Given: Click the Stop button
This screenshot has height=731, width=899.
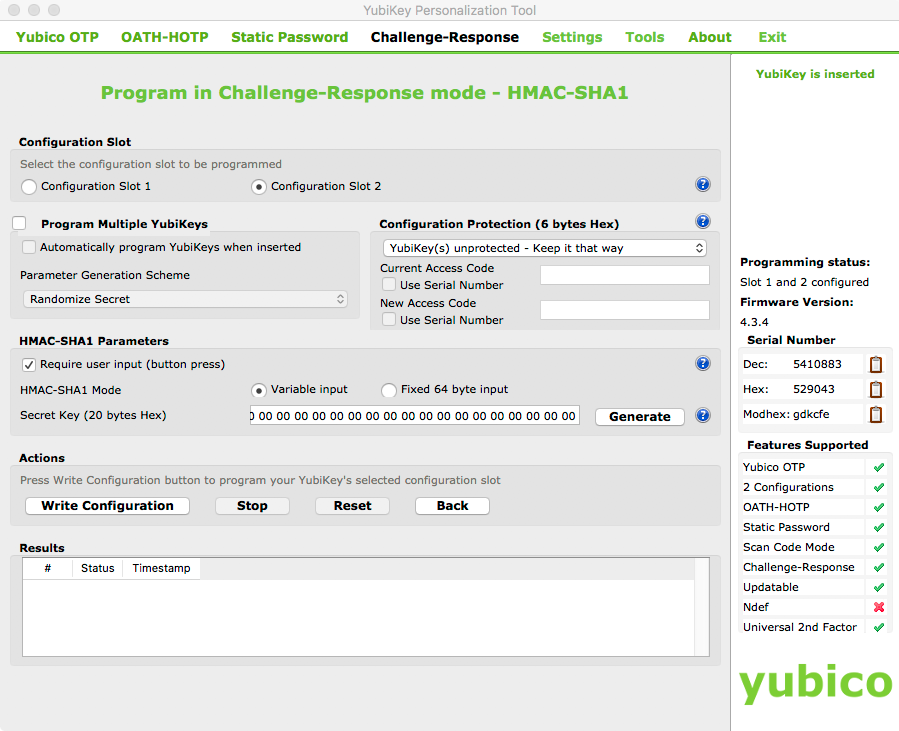Looking at the screenshot, I should point(252,506).
